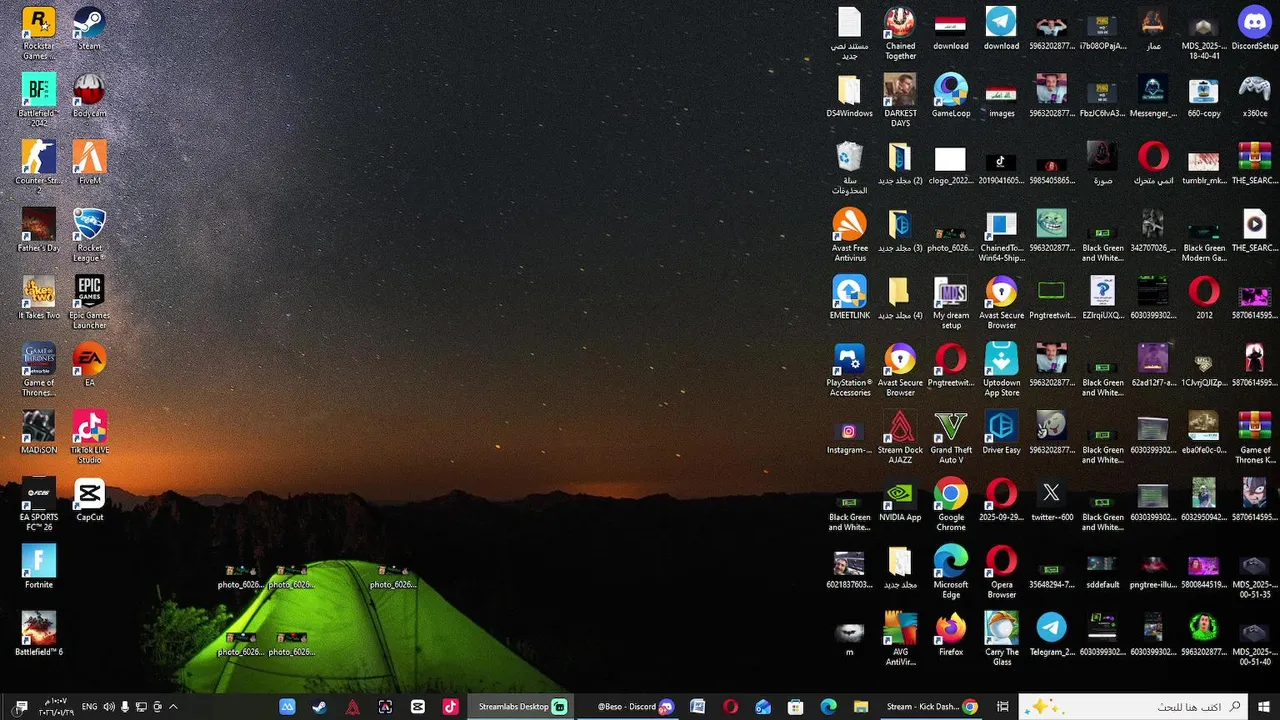
Task: Select the My dream setup file
Action: click(x=950, y=303)
